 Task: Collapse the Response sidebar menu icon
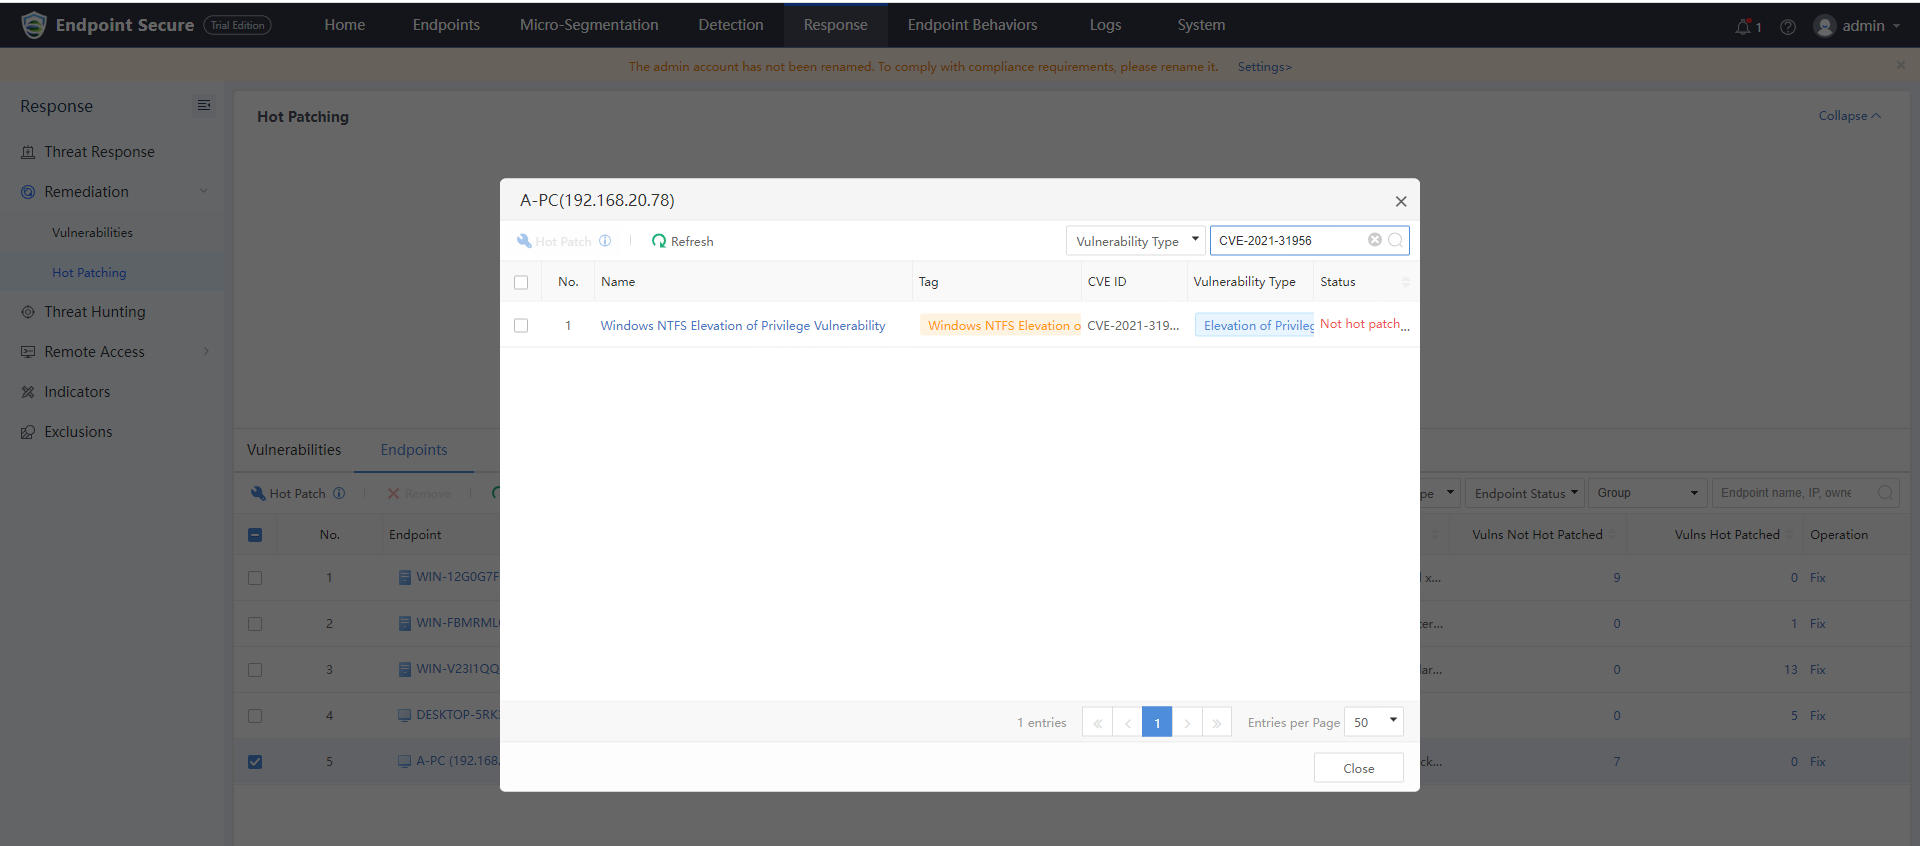point(204,106)
